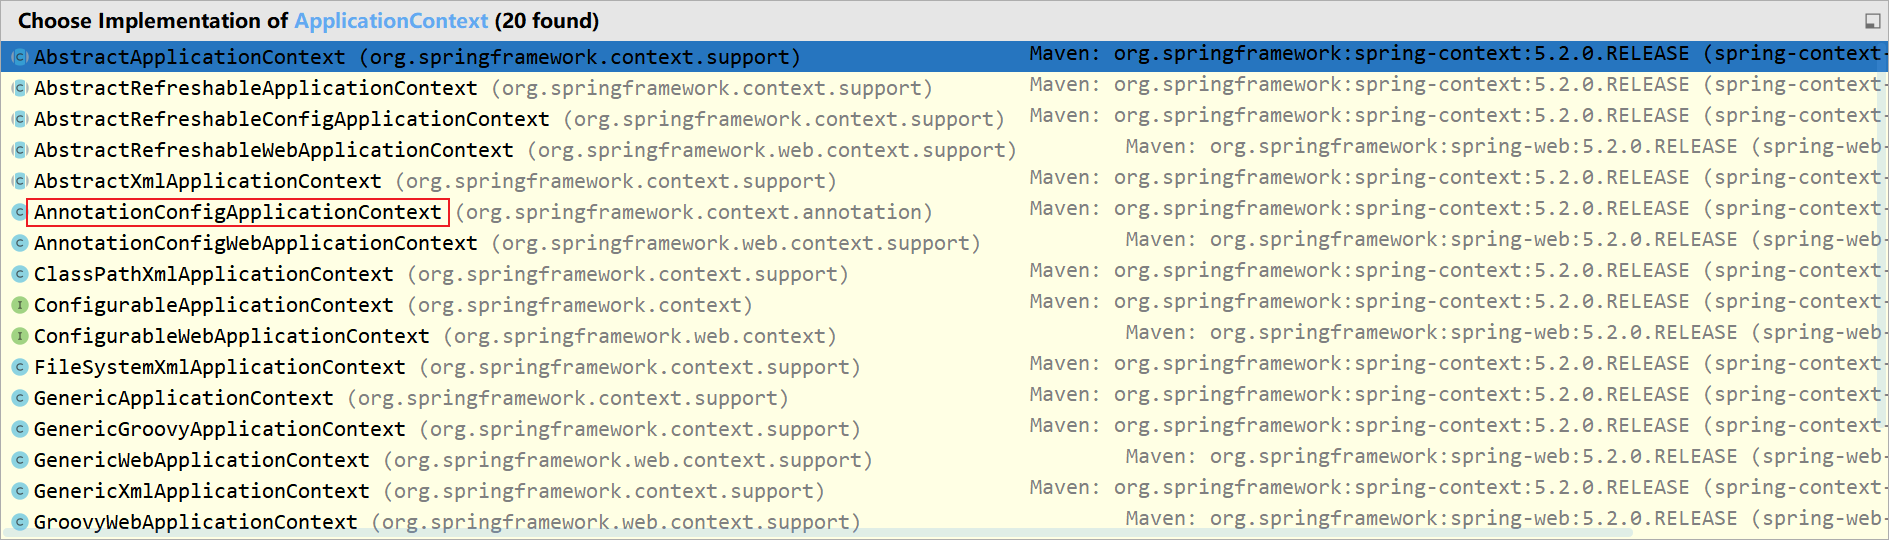
Task: Choose FileSystemXmlApplicationContext implementation
Action: (x=219, y=368)
